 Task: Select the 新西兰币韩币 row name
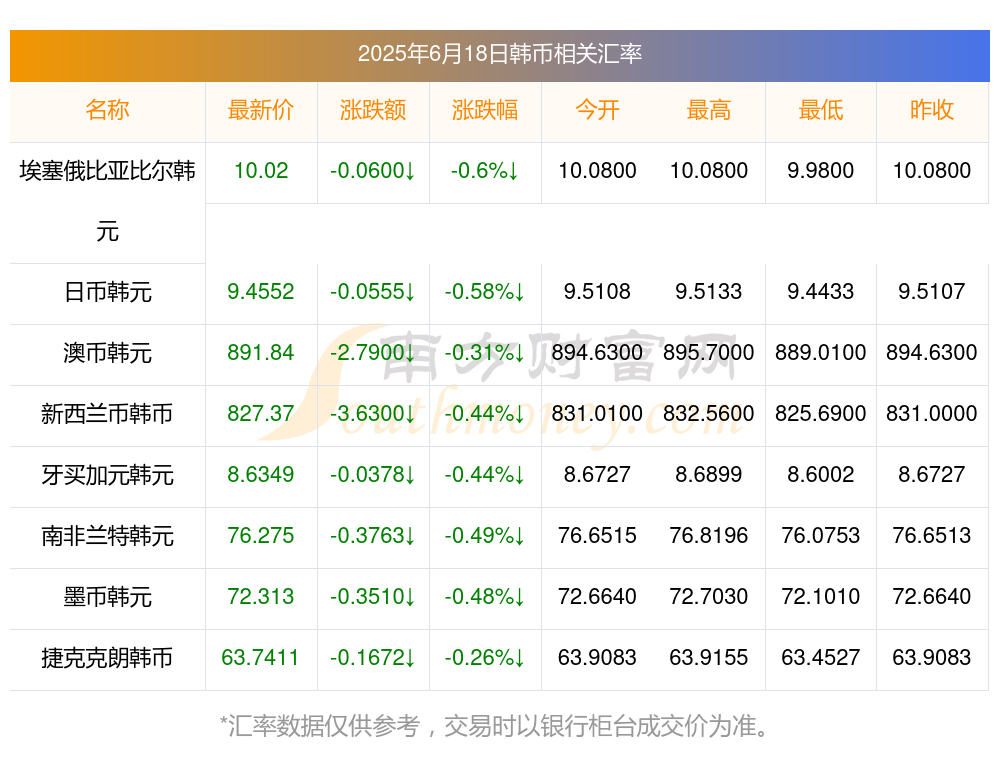(x=107, y=414)
